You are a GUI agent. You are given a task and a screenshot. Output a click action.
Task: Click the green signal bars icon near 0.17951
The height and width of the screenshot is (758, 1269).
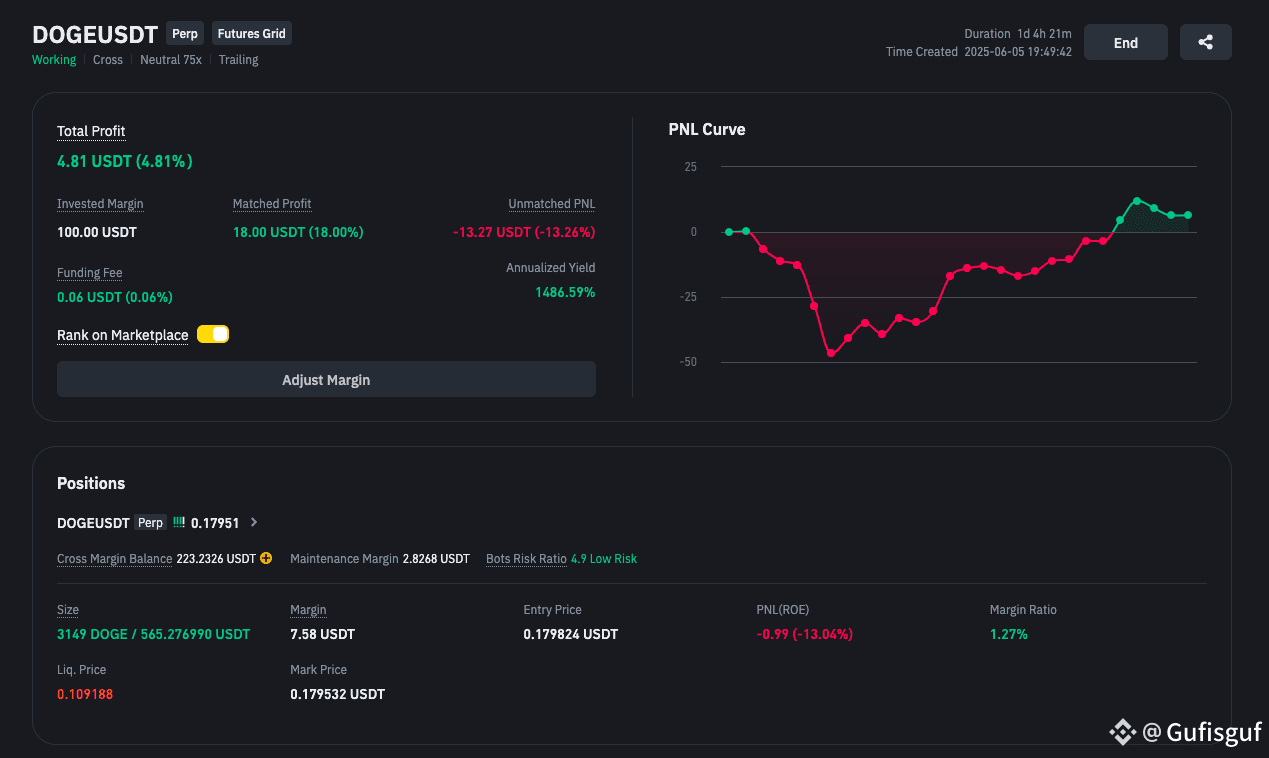pos(179,522)
